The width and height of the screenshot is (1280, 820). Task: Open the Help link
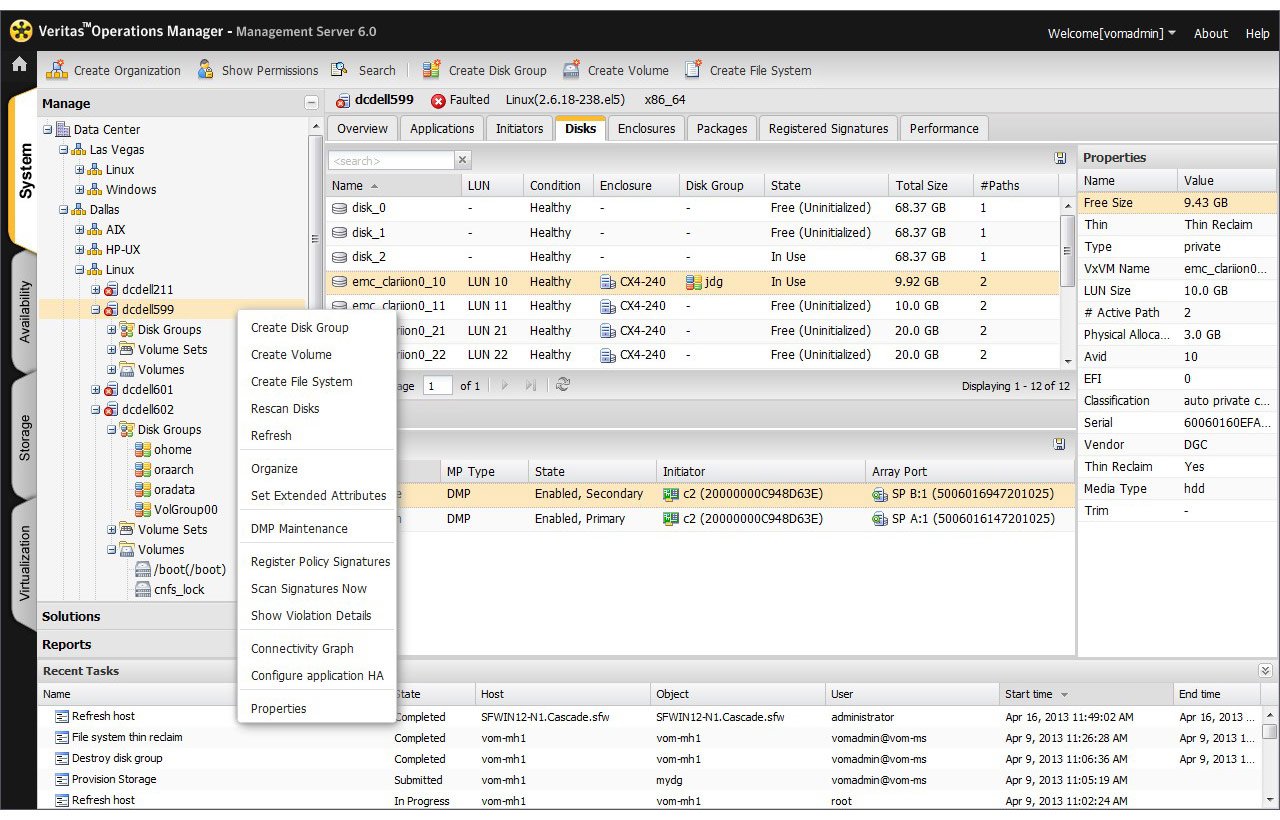click(x=1257, y=33)
